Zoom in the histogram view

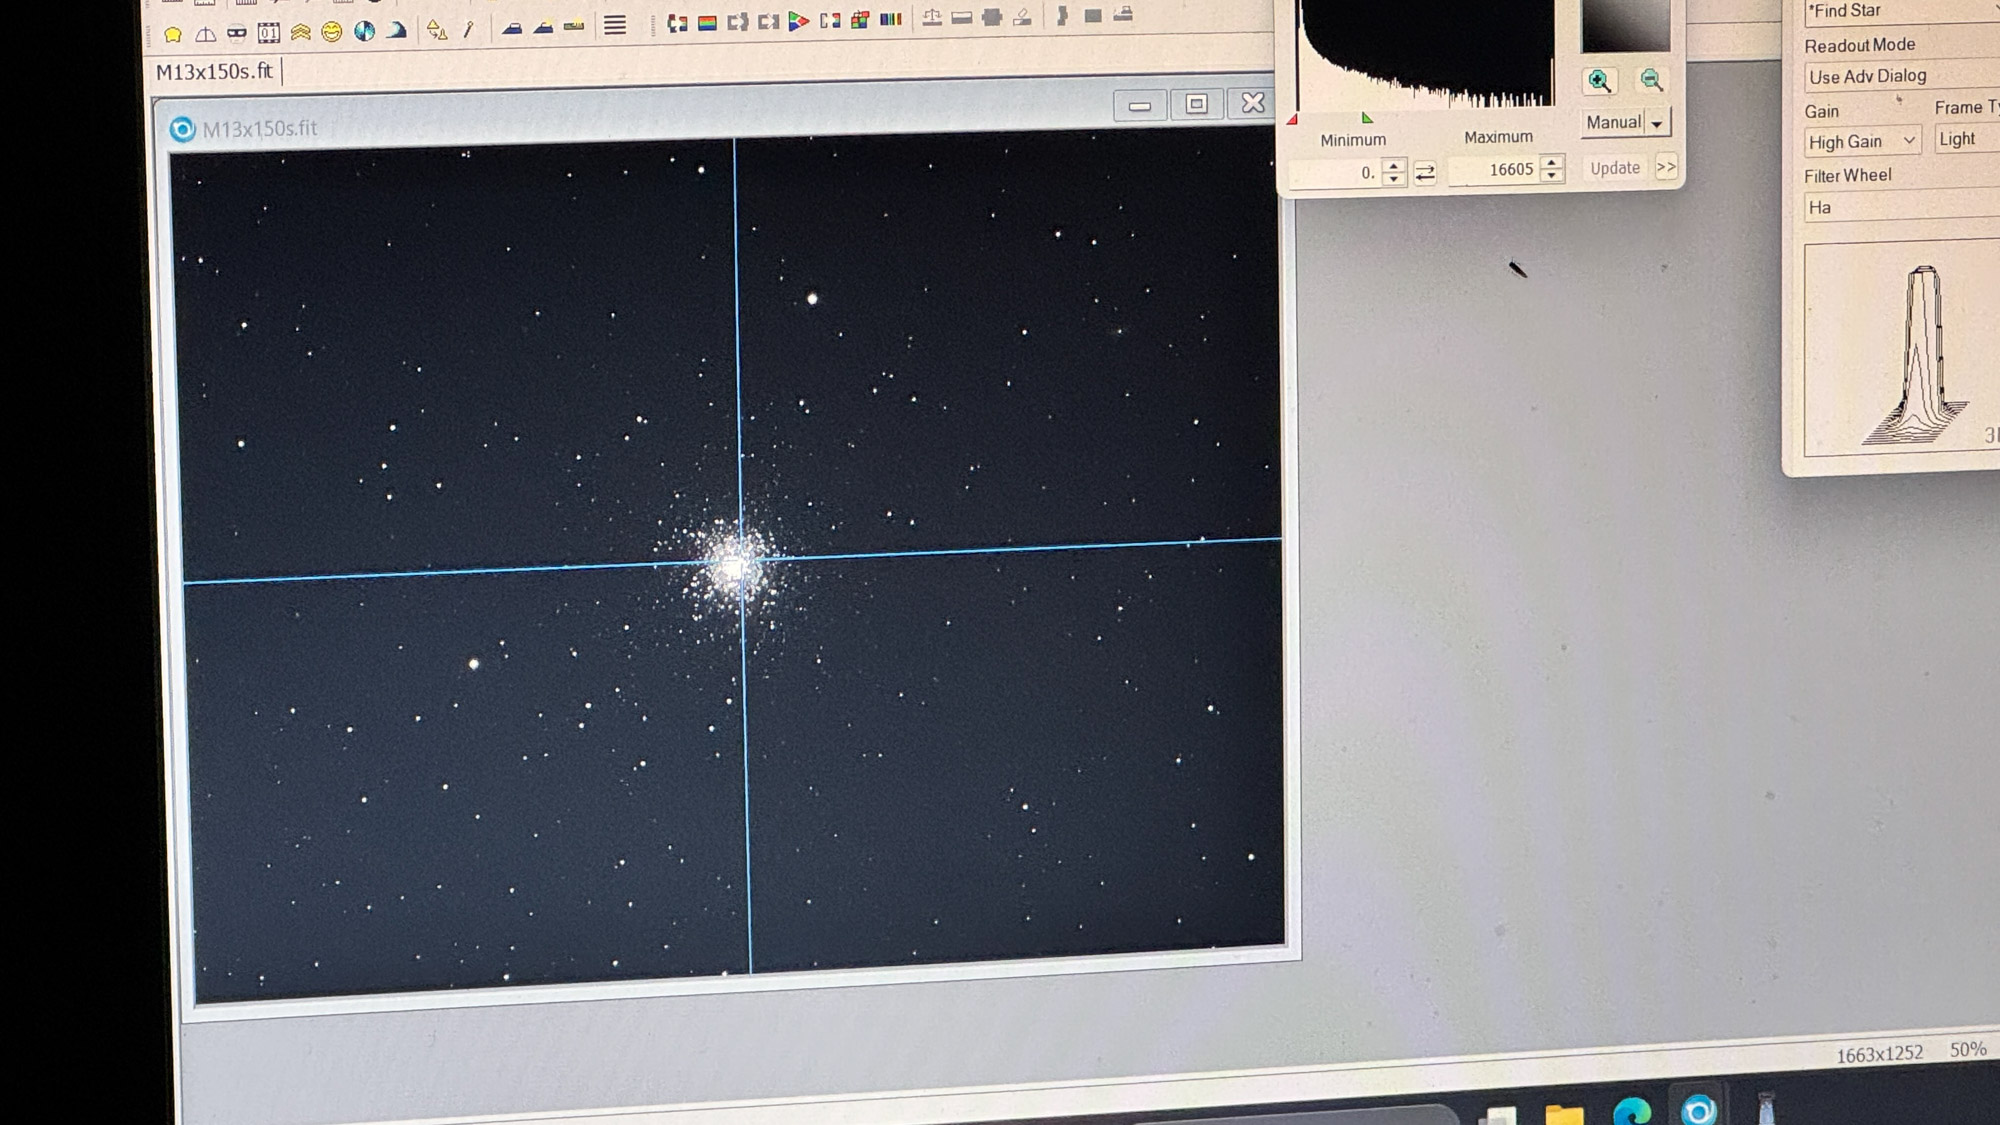click(x=1599, y=81)
